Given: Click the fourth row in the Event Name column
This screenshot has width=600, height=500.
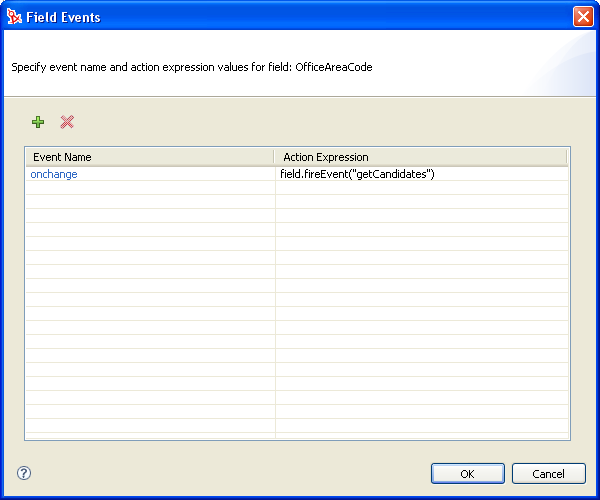Looking at the screenshot, I should pos(150,216).
